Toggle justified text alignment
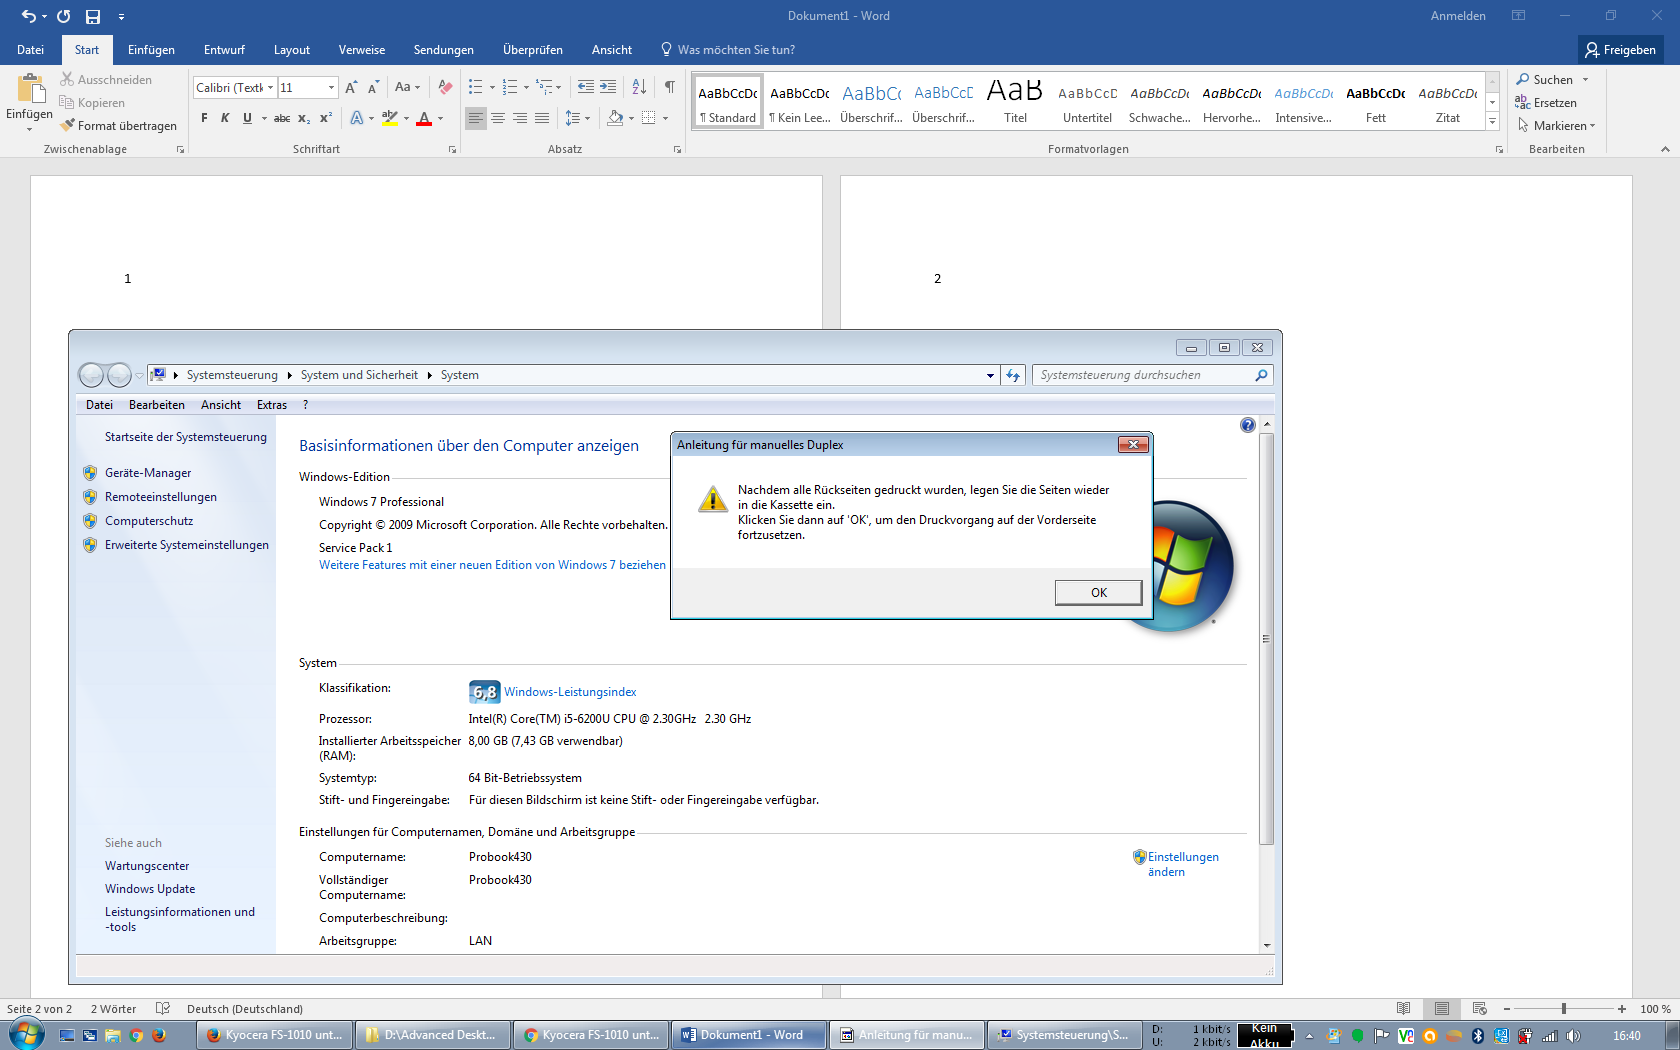Viewport: 1680px width, 1050px height. click(x=542, y=118)
